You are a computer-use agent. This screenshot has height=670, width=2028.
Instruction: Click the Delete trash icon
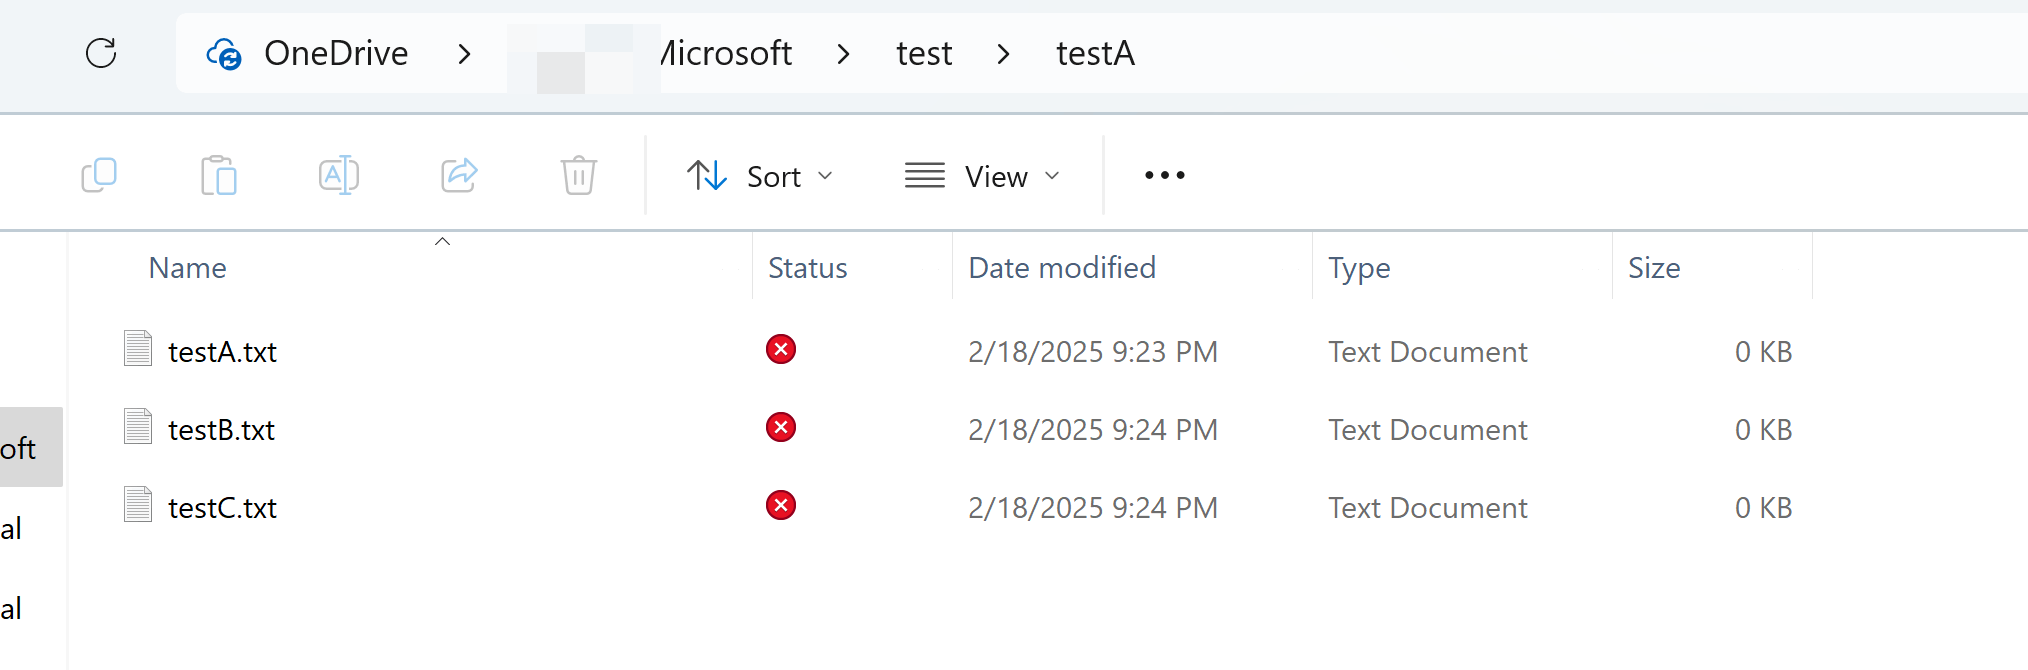578,176
